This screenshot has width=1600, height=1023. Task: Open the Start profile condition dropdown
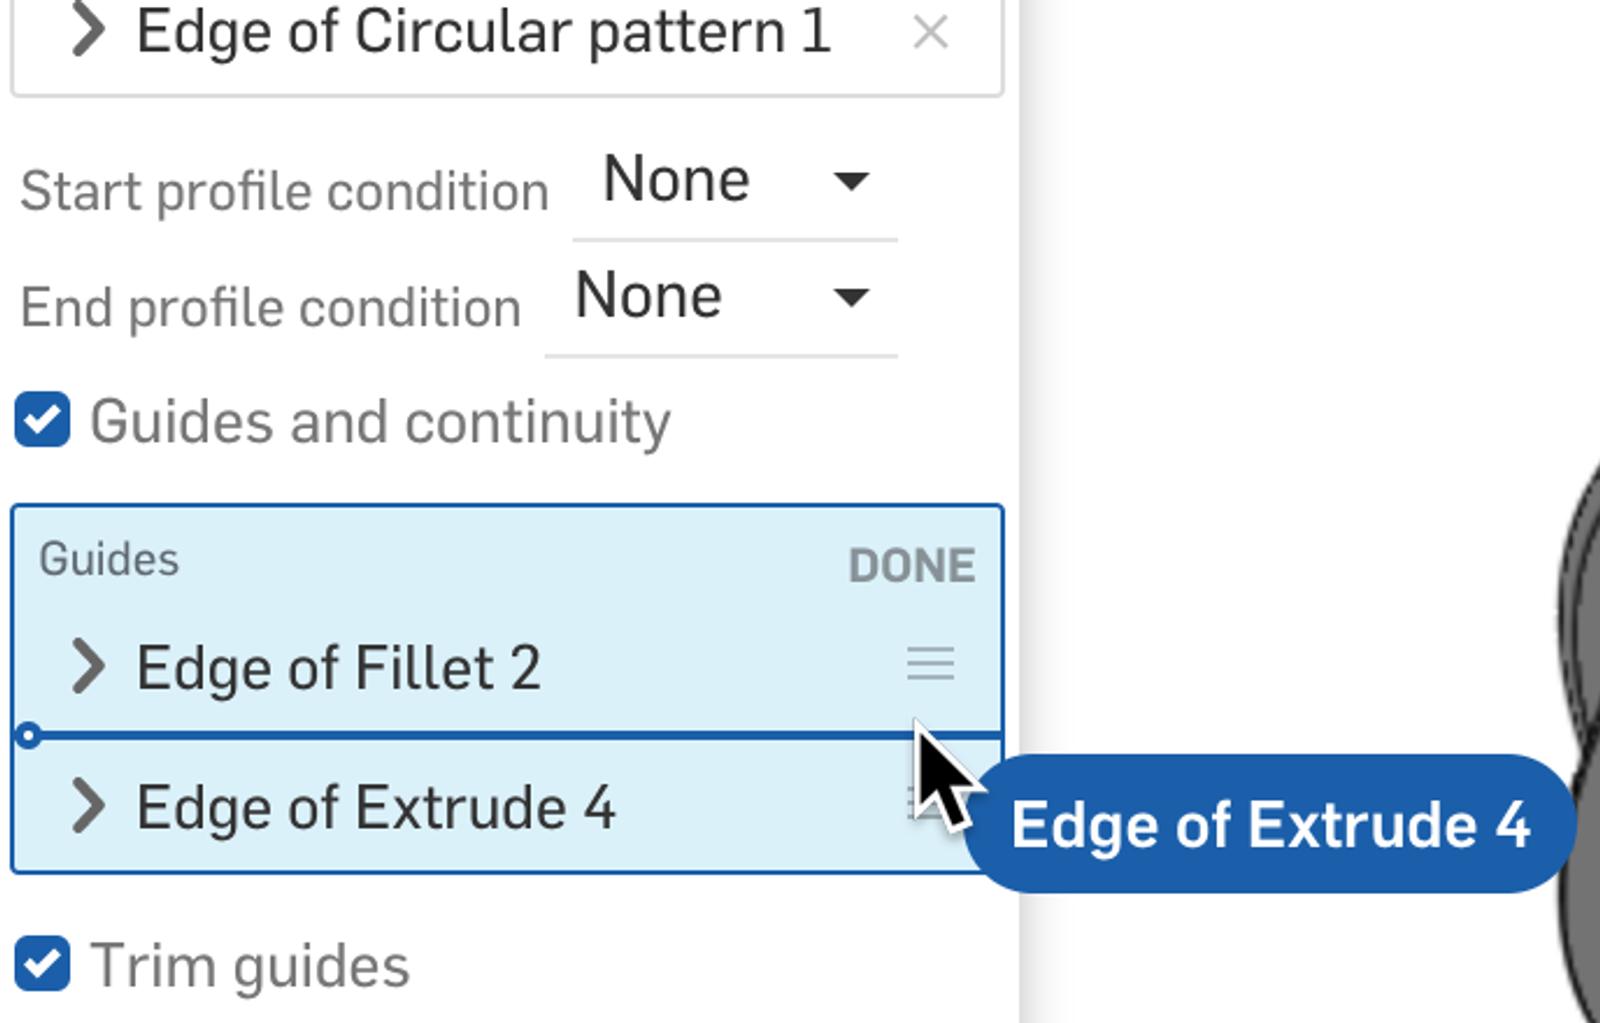pos(735,182)
